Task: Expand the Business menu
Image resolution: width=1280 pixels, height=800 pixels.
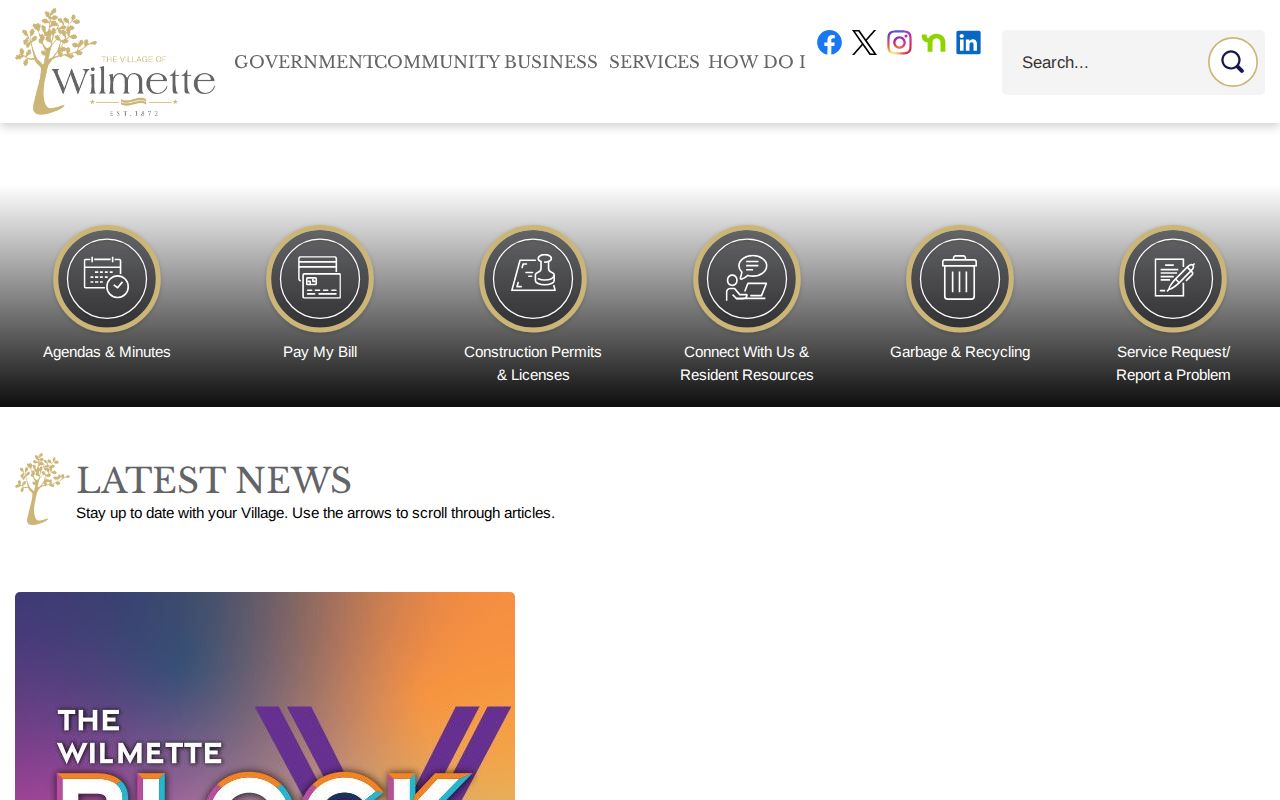Action: pyautogui.click(x=551, y=62)
